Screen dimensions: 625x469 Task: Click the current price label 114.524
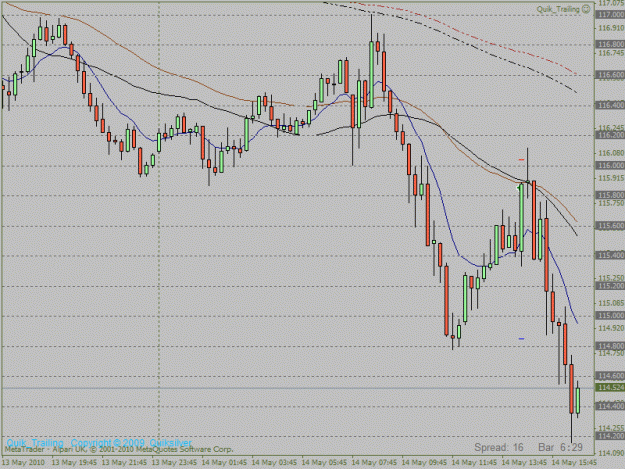click(610, 388)
